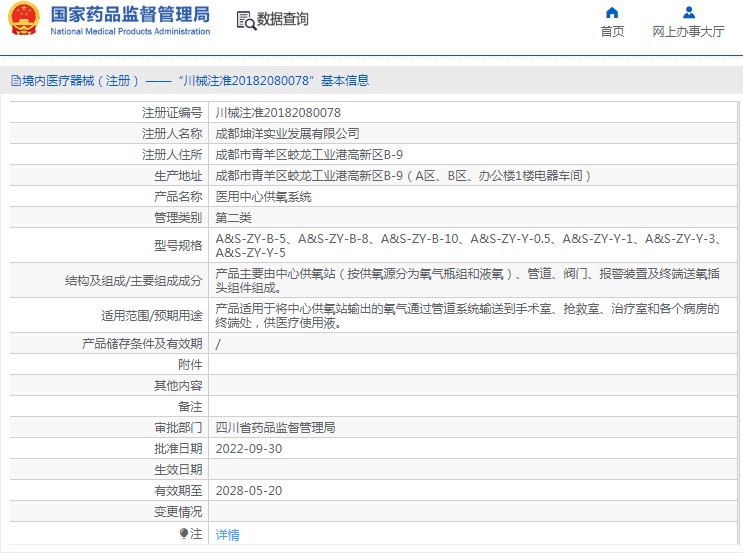Click the 管理类别 row label

(x=178, y=218)
